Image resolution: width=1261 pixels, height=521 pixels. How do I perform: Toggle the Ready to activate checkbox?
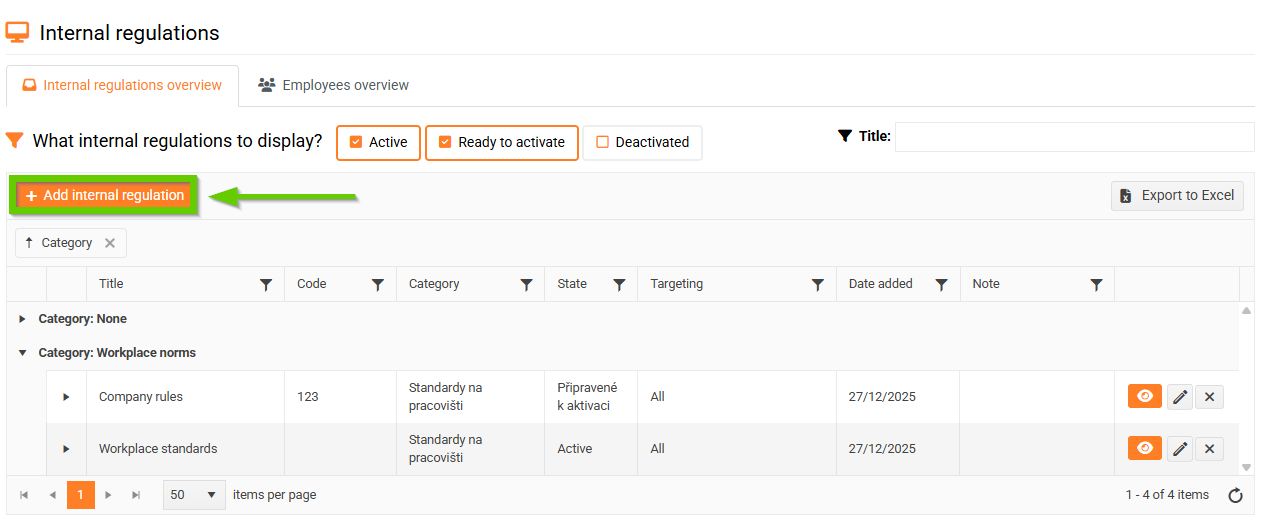(445, 142)
